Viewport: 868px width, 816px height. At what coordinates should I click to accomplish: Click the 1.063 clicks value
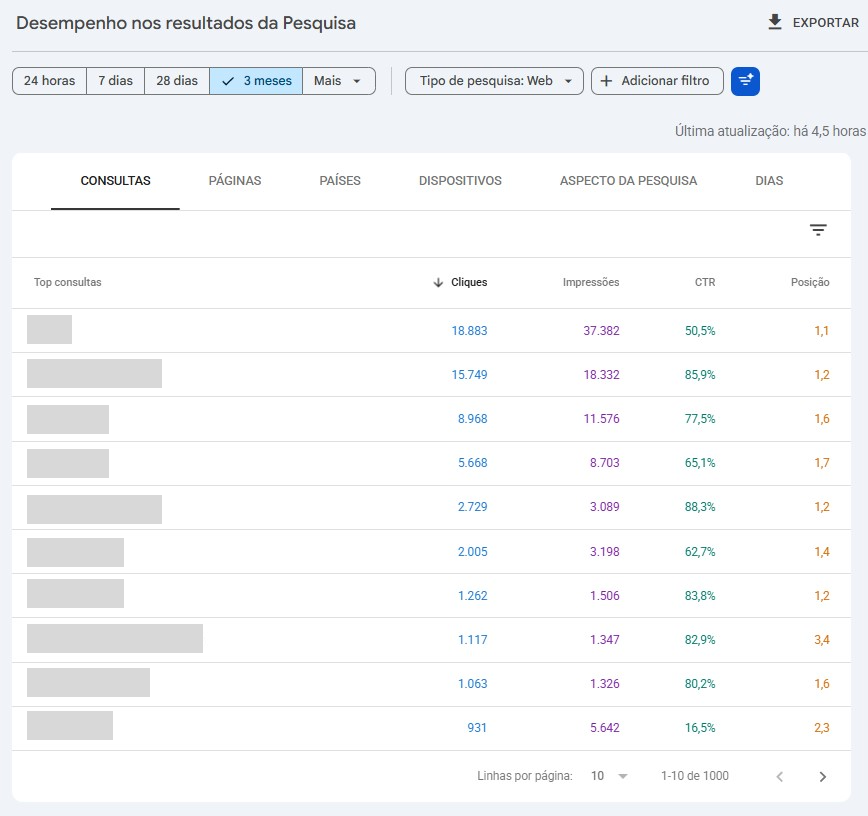pos(472,684)
